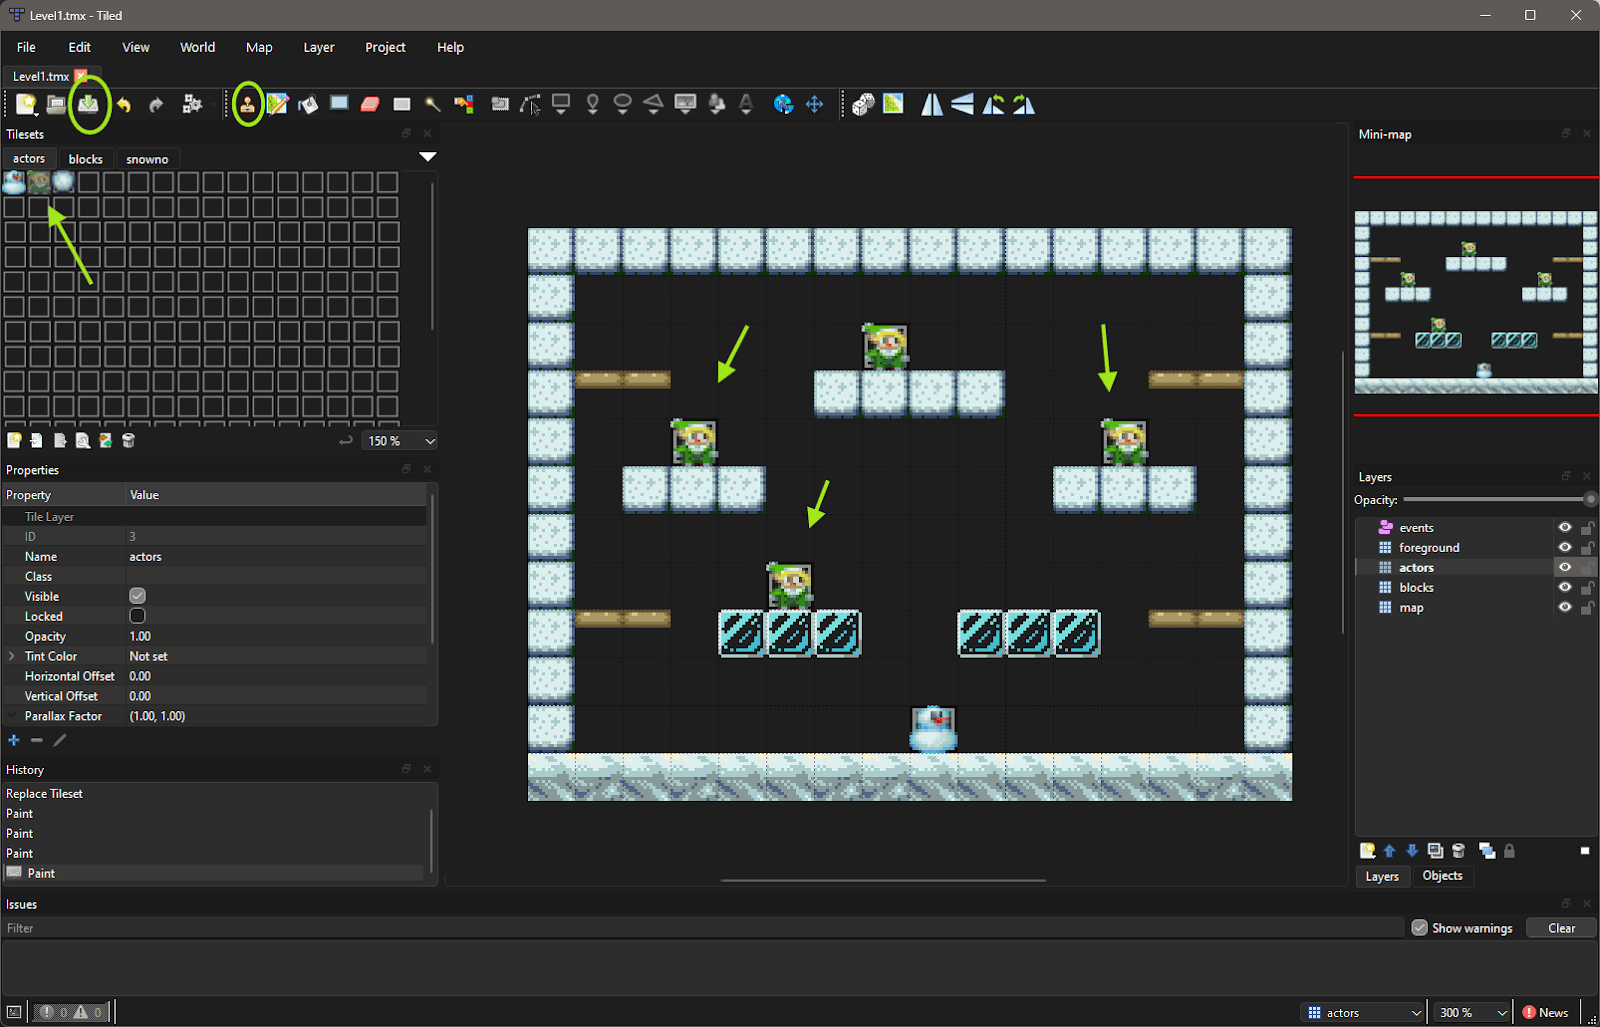Save the map with the toolbar icon
The height and width of the screenshot is (1027, 1600).
tap(88, 104)
